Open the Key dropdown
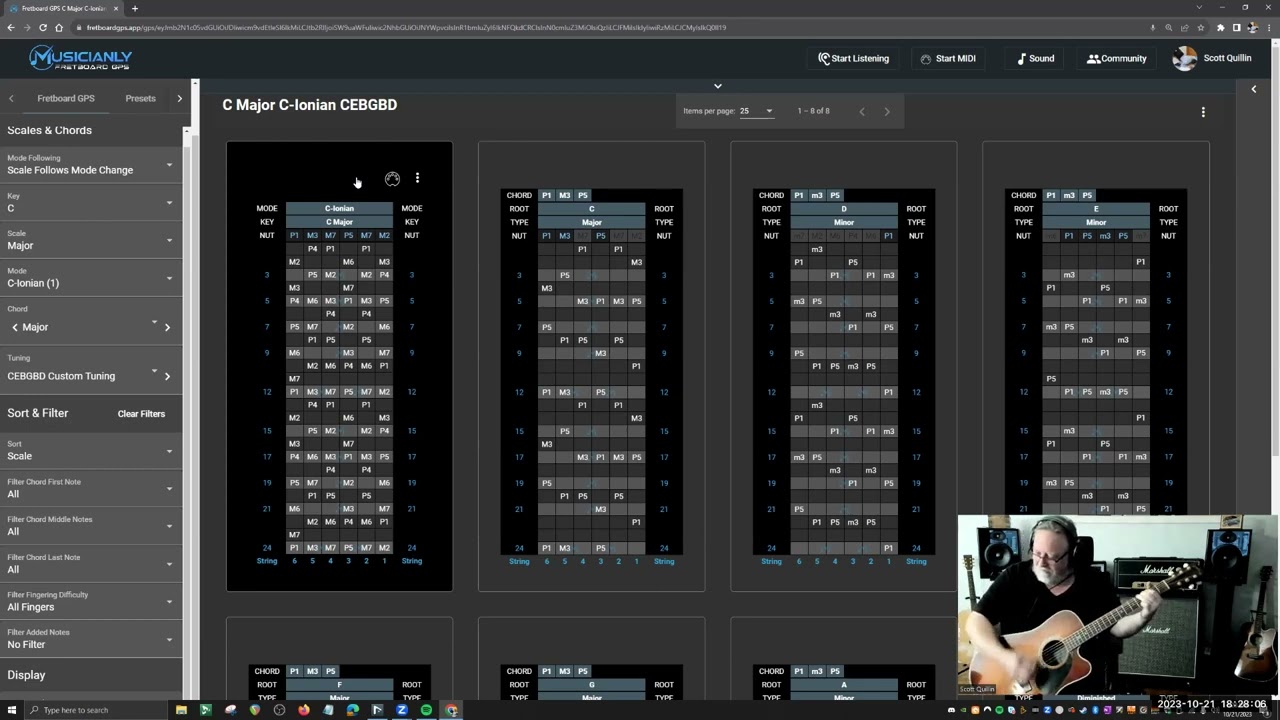The height and width of the screenshot is (720, 1280). pyautogui.click(x=90, y=203)
